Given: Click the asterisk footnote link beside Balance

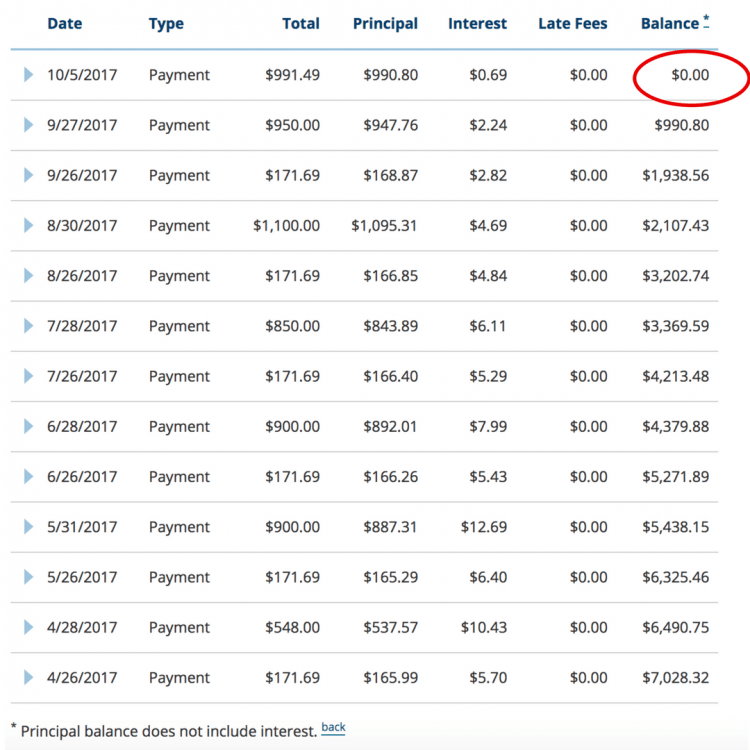Looking at the screenshot, I should tap(706, 21).
